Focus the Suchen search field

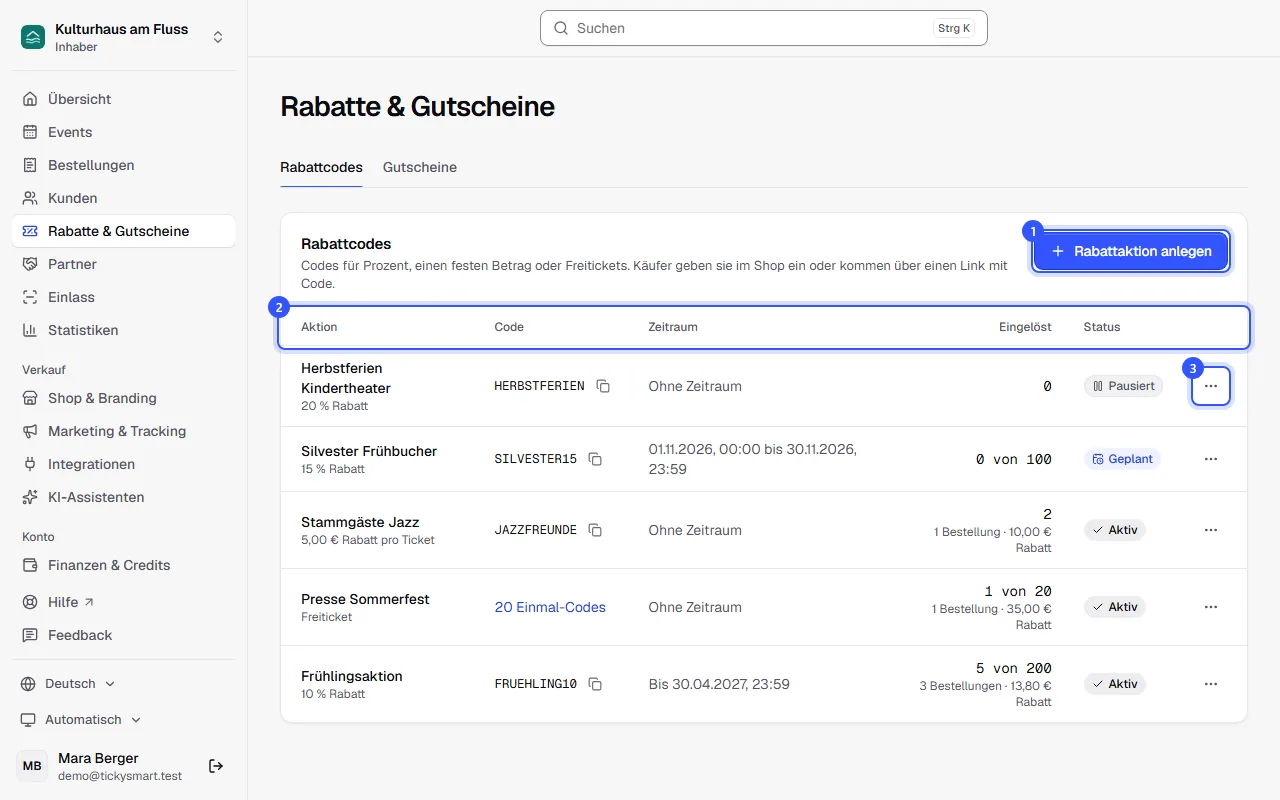764,28
